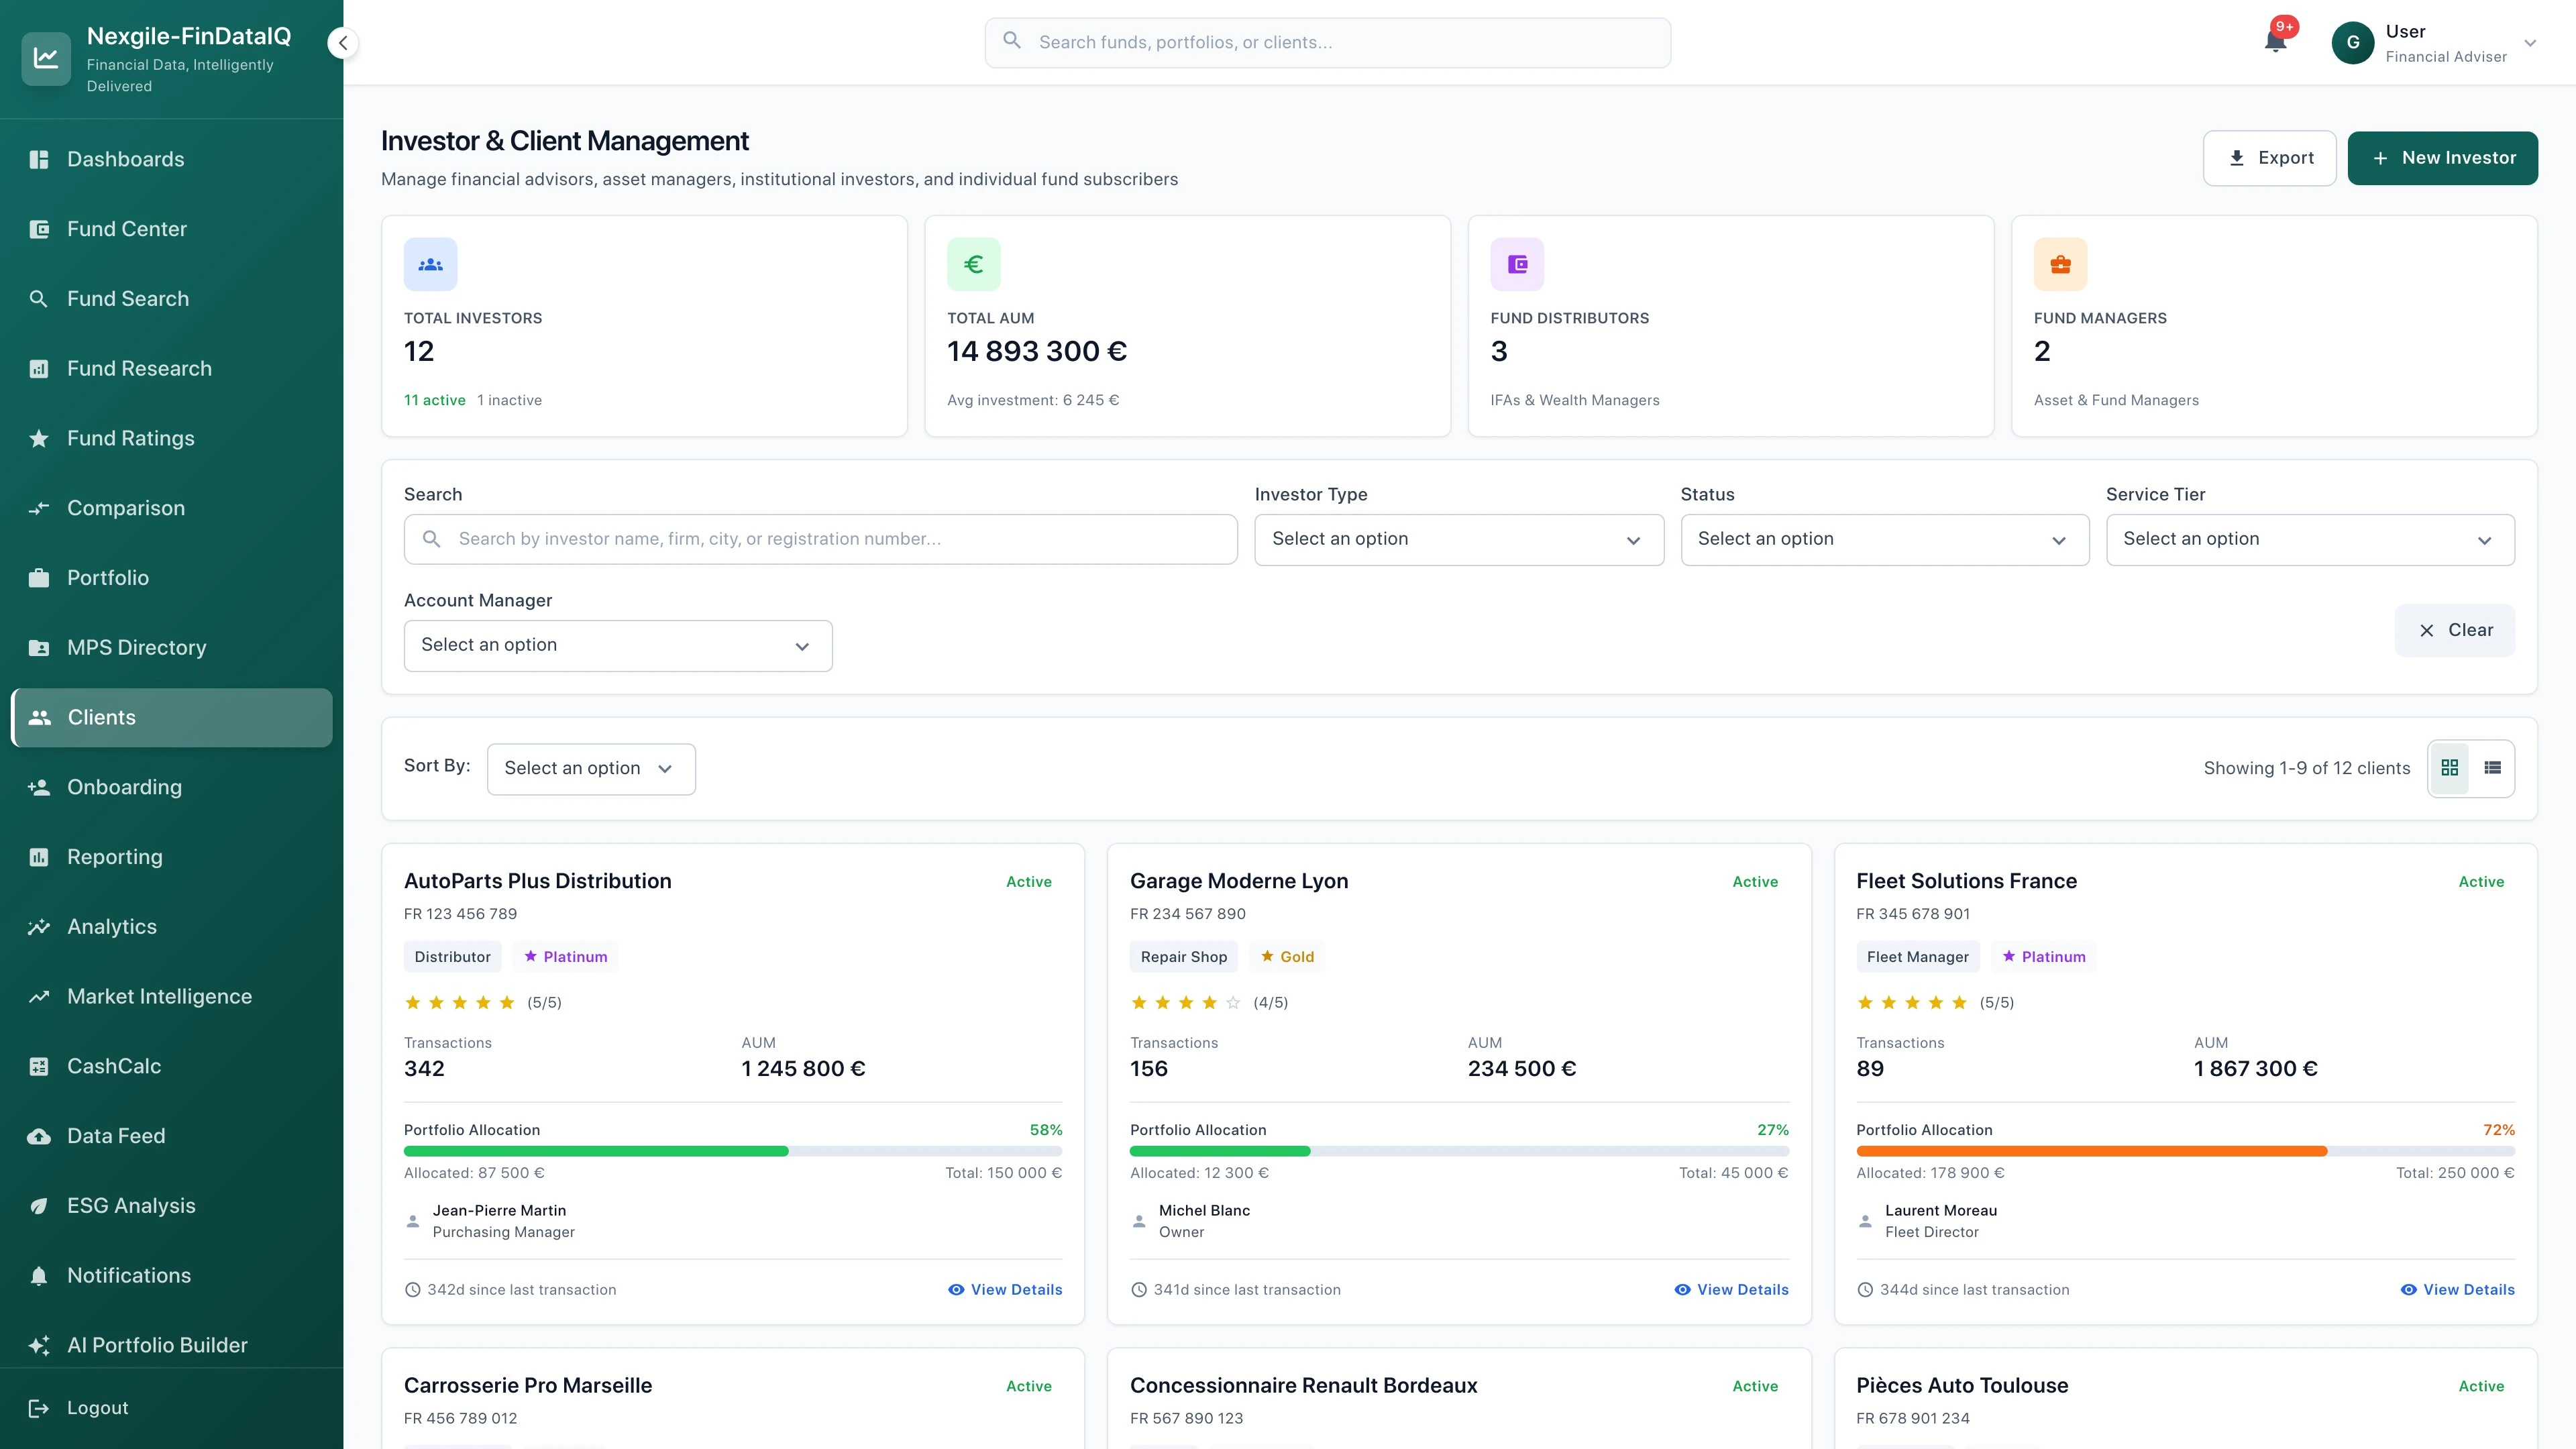2576x1449 pixels.
Task: Open the Dashboards section in sidebar
Action: pos(125,159)
